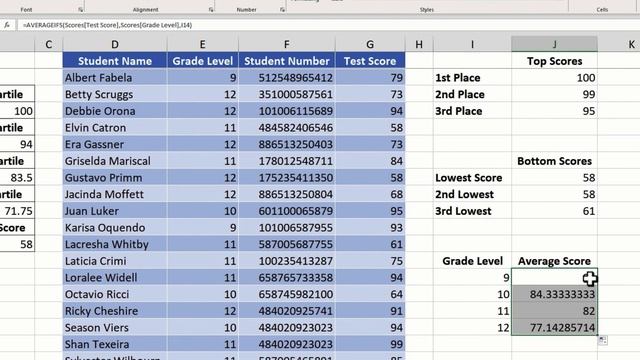Select the Gustavo Primm name cell
The image size is (640, 360).
click(115, 178)
